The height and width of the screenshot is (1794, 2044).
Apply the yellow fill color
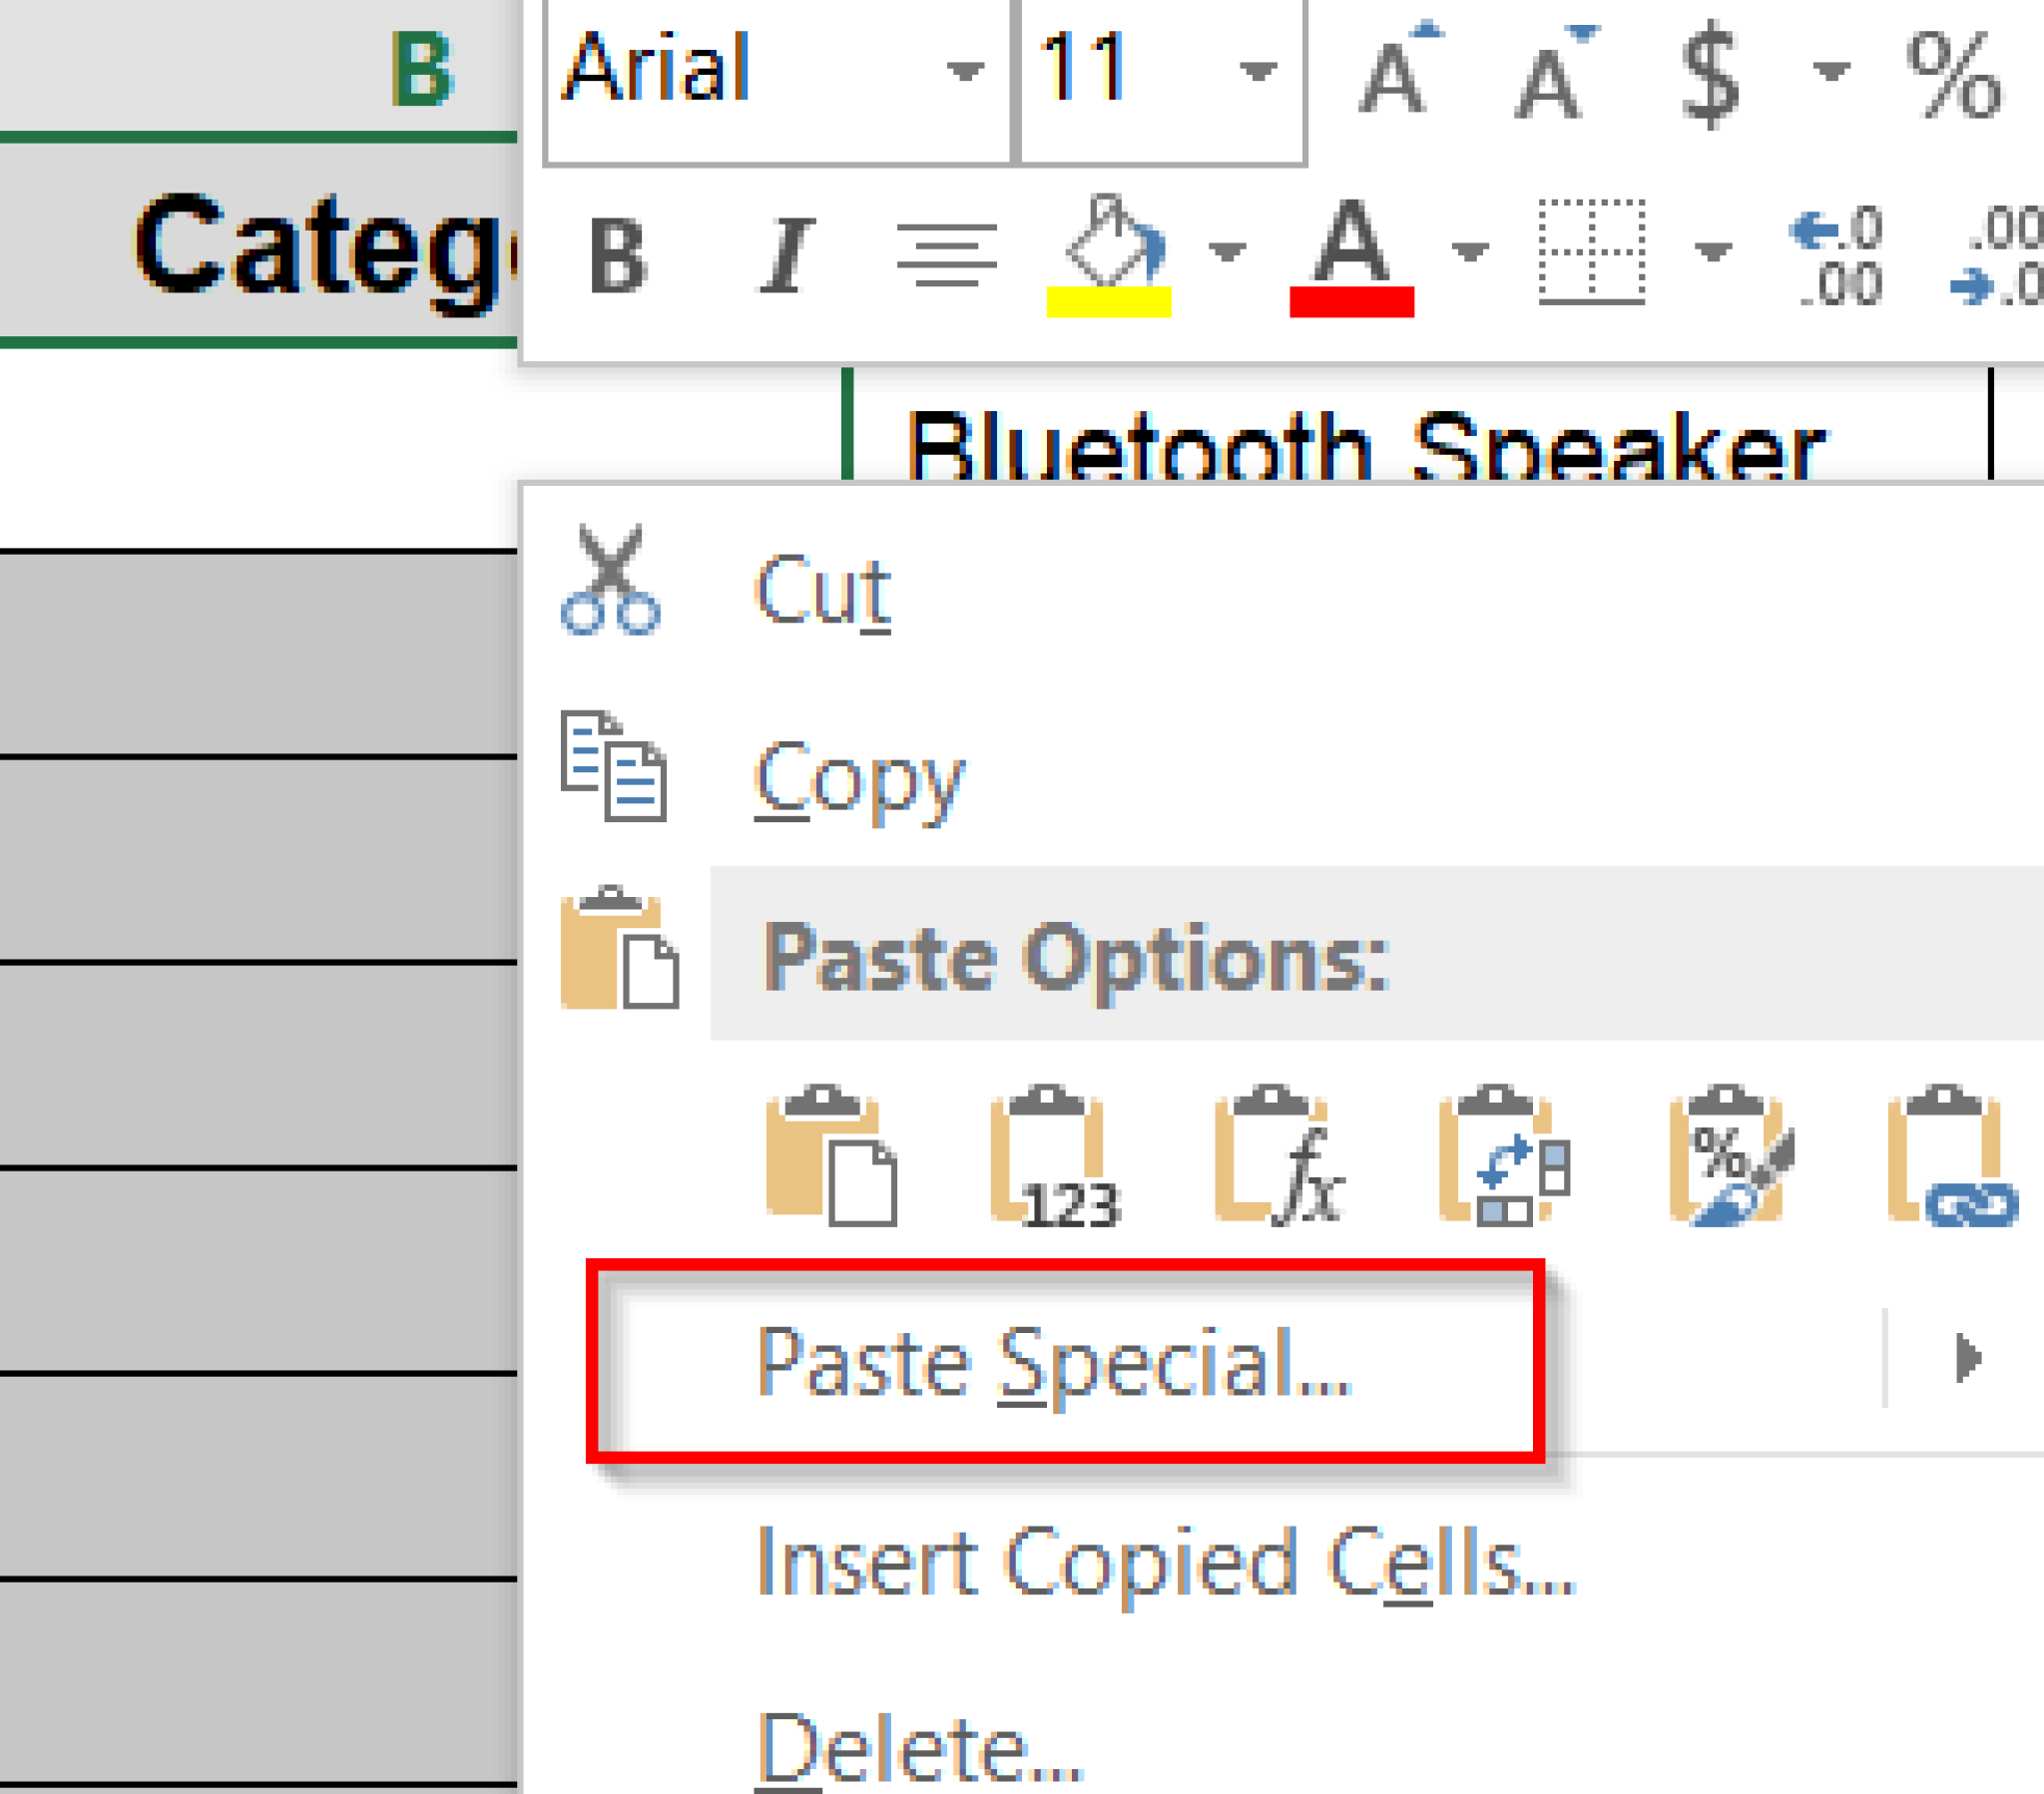(x=1108, y=256)
